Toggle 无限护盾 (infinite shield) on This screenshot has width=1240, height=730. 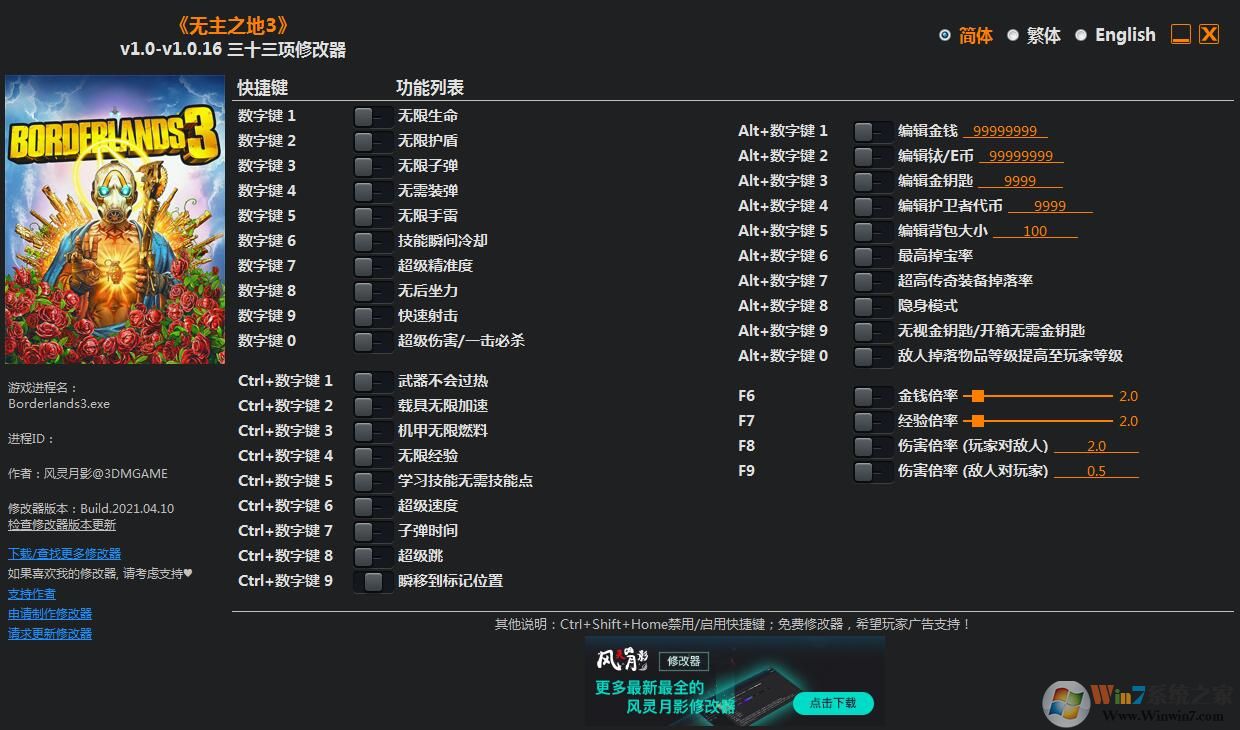(372, 140)
